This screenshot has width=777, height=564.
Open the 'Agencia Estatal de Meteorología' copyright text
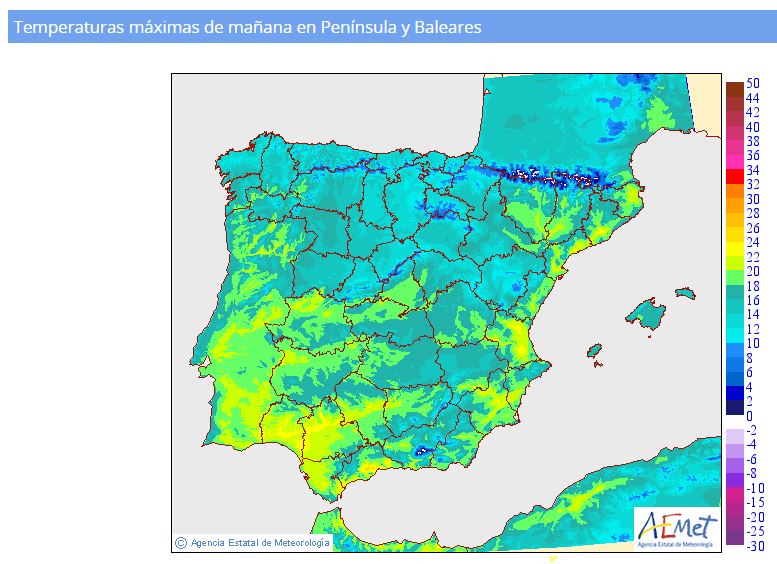(x=258, y=543)
